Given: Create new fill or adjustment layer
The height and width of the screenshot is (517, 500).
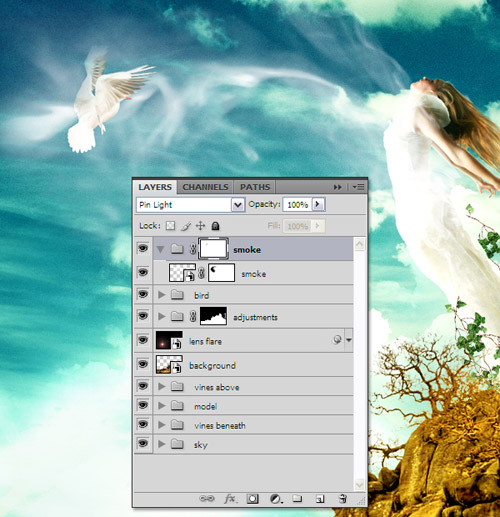Looking at the screenshot, I should coord(275,499).
